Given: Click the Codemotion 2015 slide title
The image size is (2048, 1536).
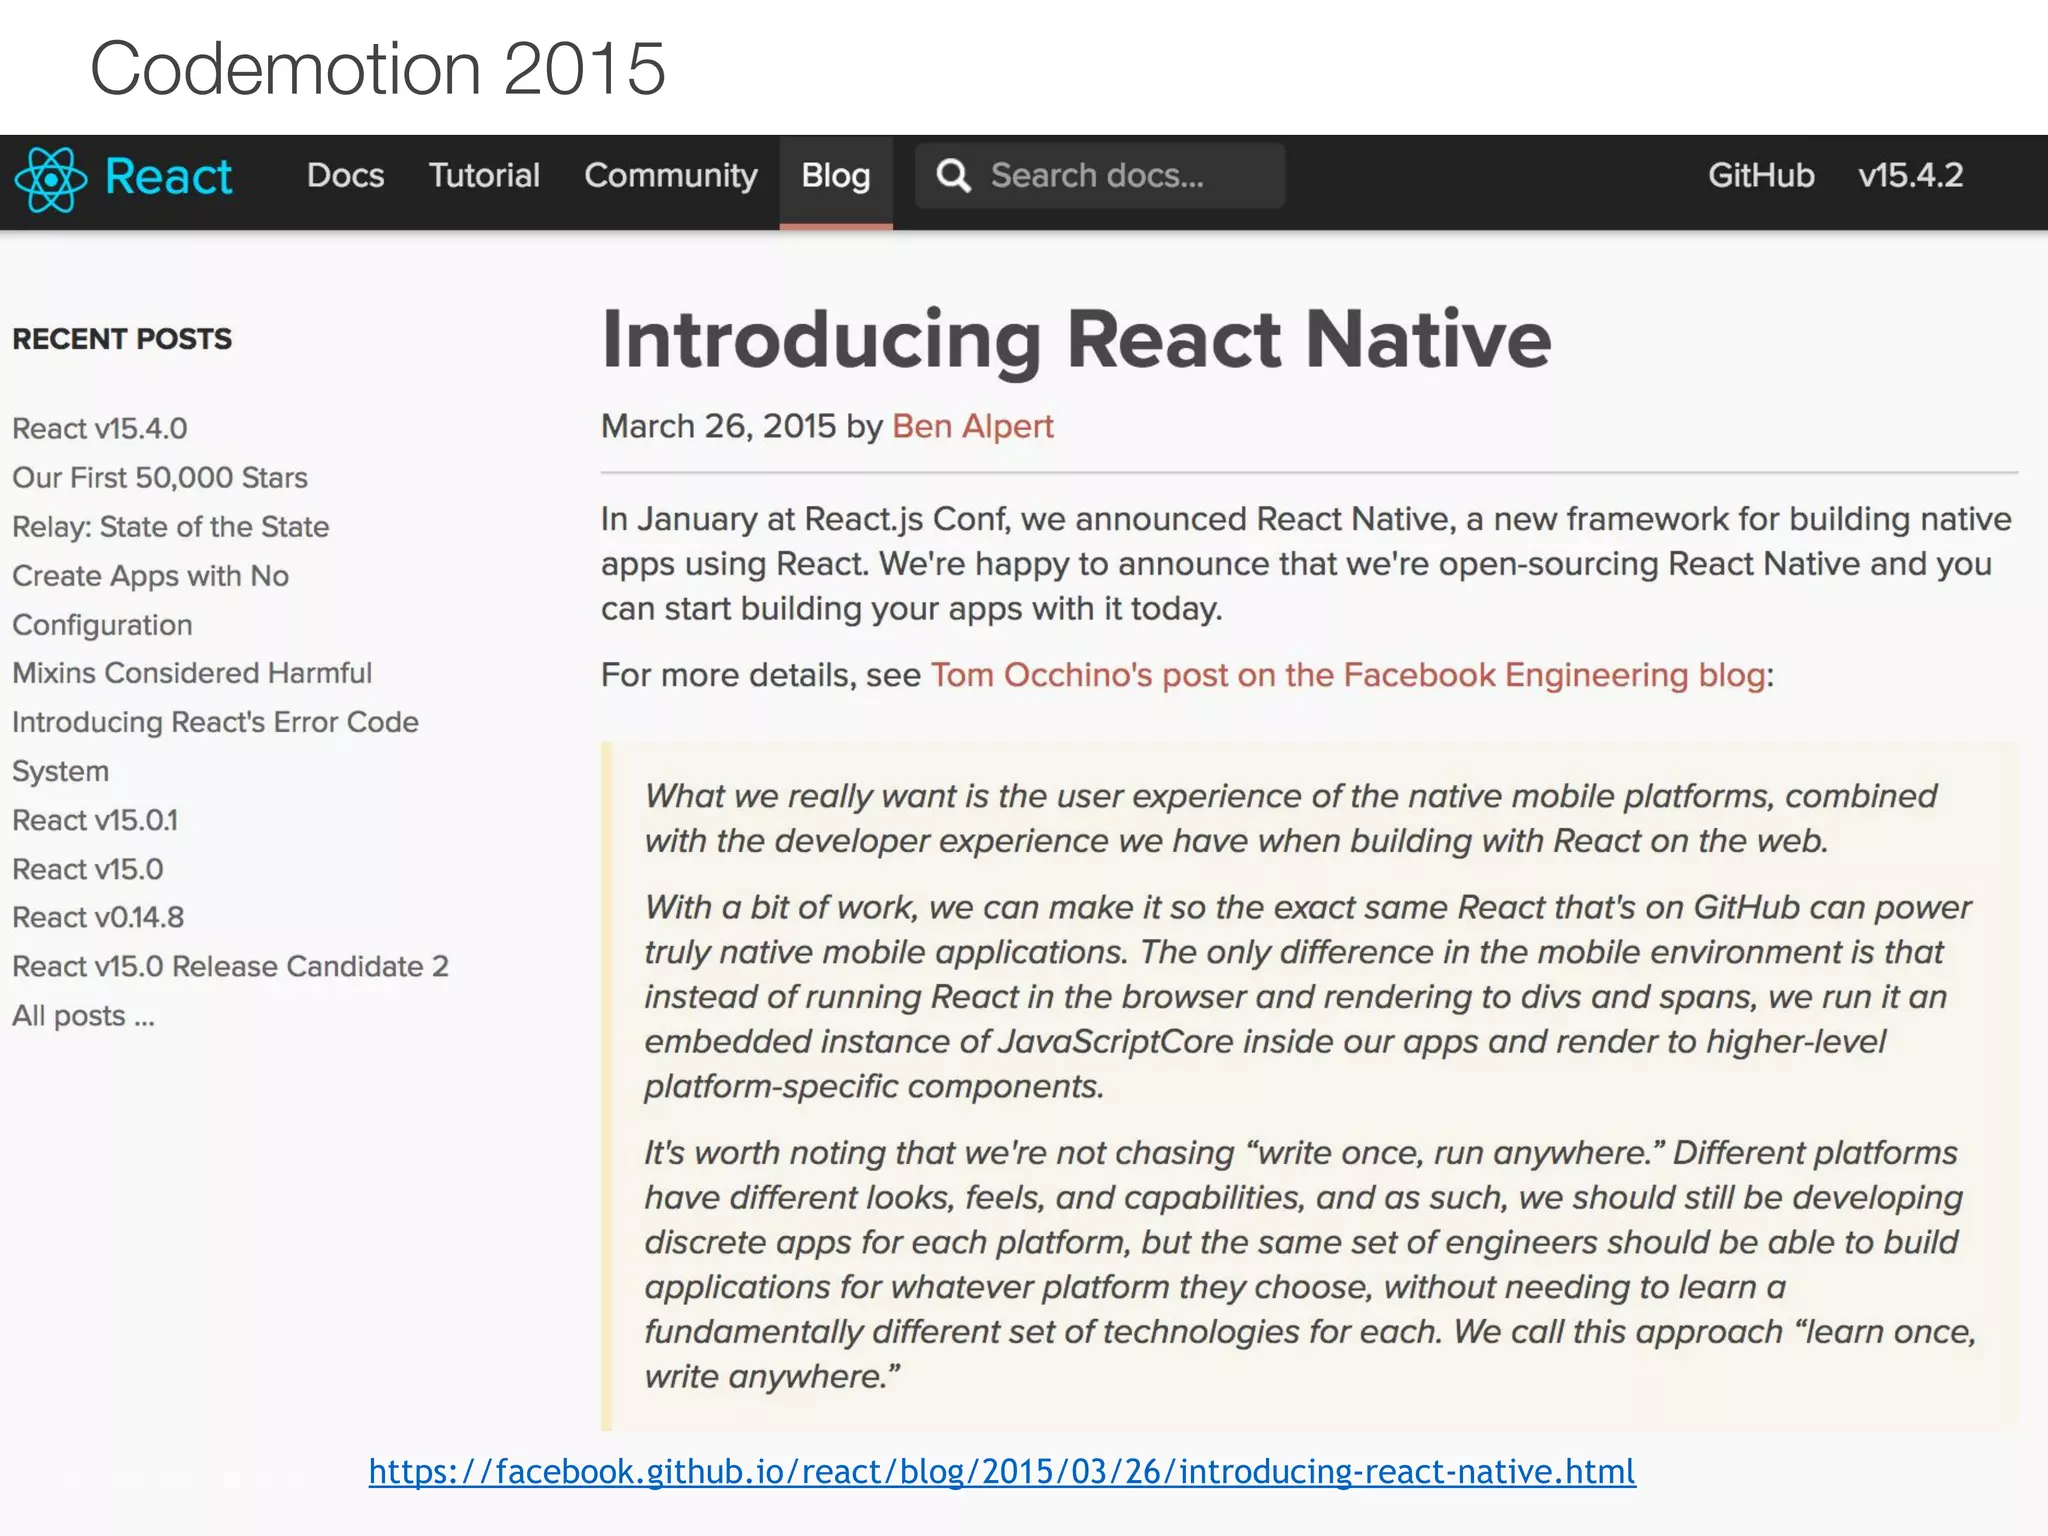Looking at the screenshot, I should (x=378, y=69).
